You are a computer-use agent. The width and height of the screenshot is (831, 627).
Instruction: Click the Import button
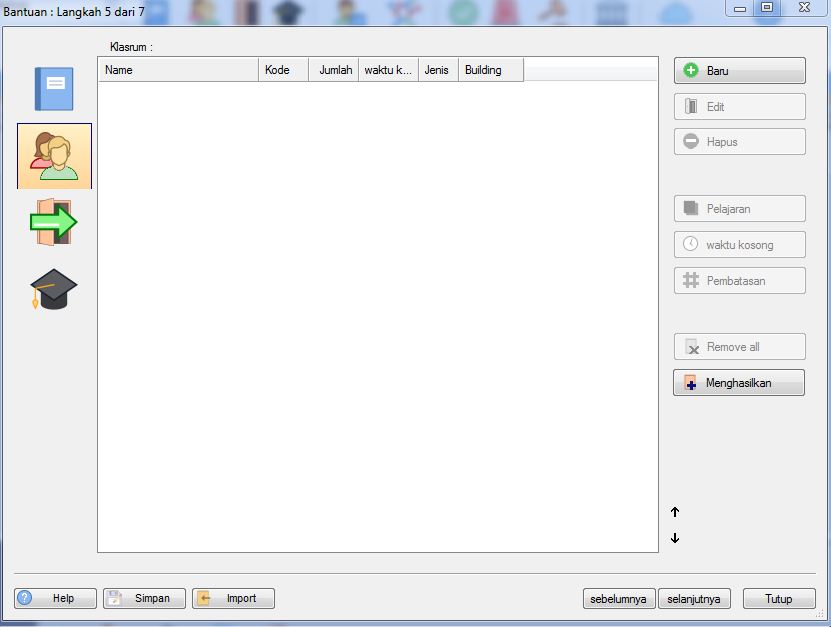pos(233,598)
